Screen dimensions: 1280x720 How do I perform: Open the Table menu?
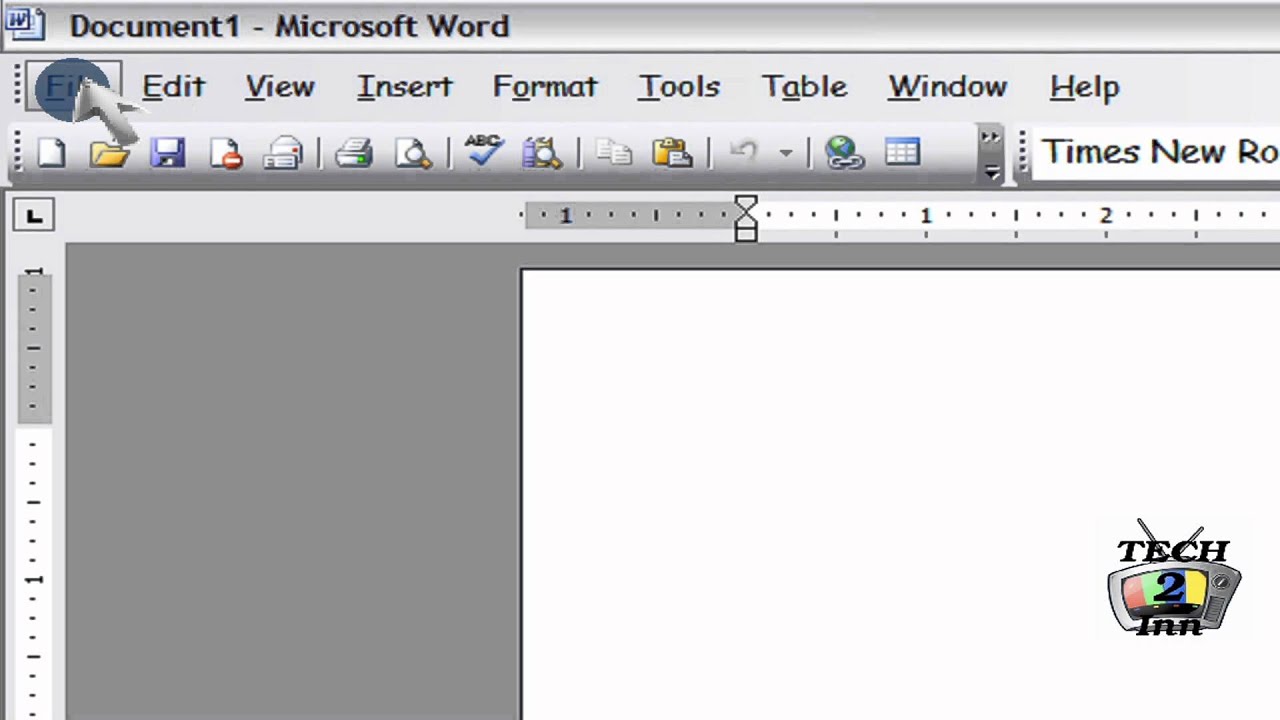(804, 87)
